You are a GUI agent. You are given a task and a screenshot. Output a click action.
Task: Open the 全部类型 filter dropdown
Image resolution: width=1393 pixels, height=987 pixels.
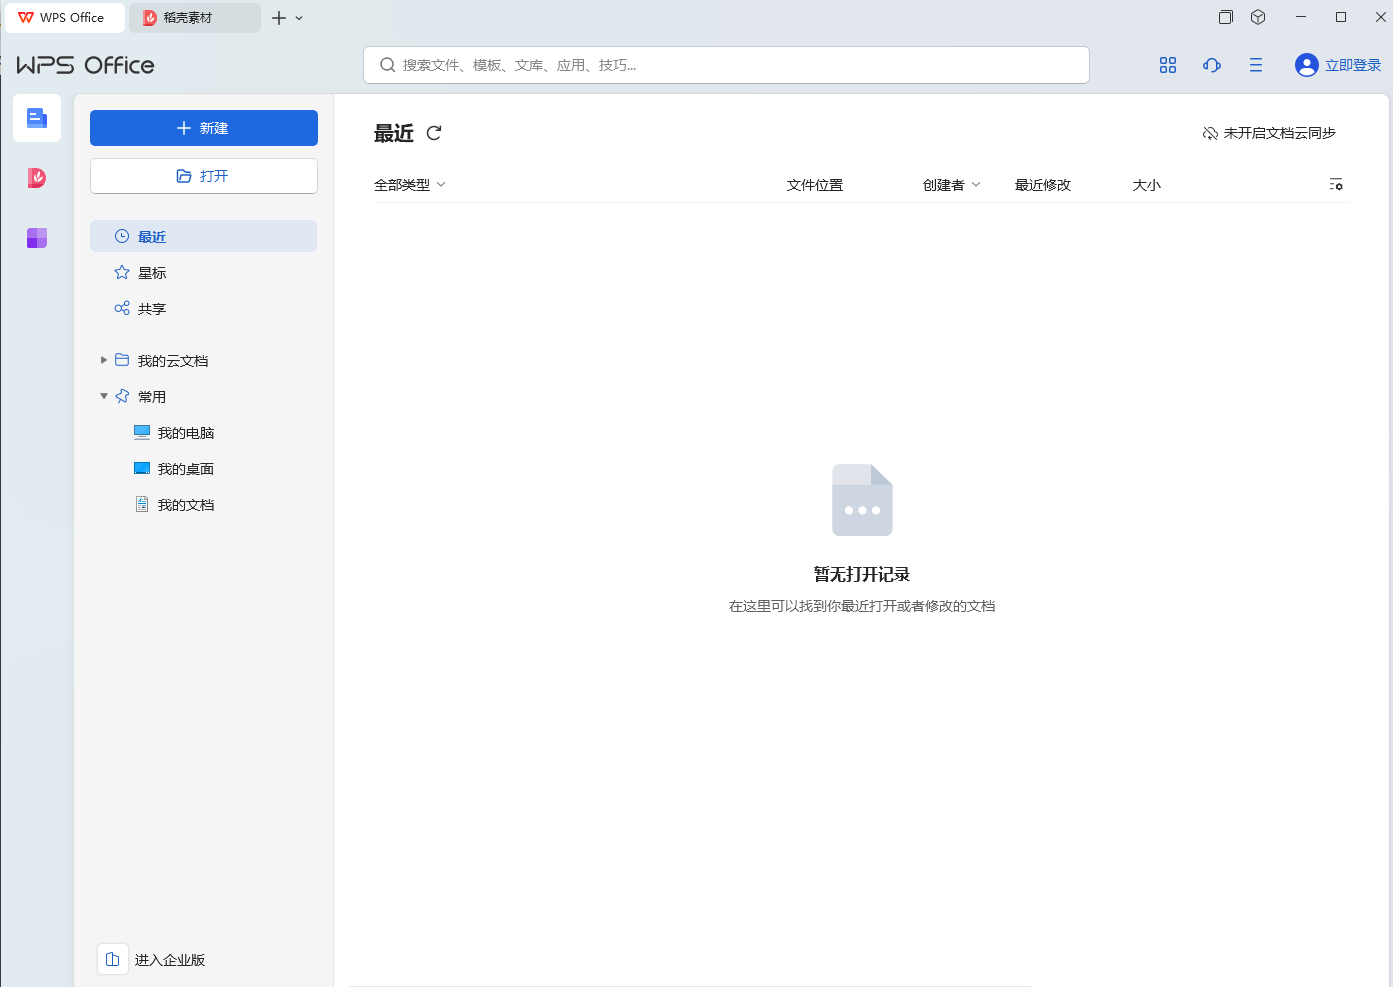tap(410, 185)
